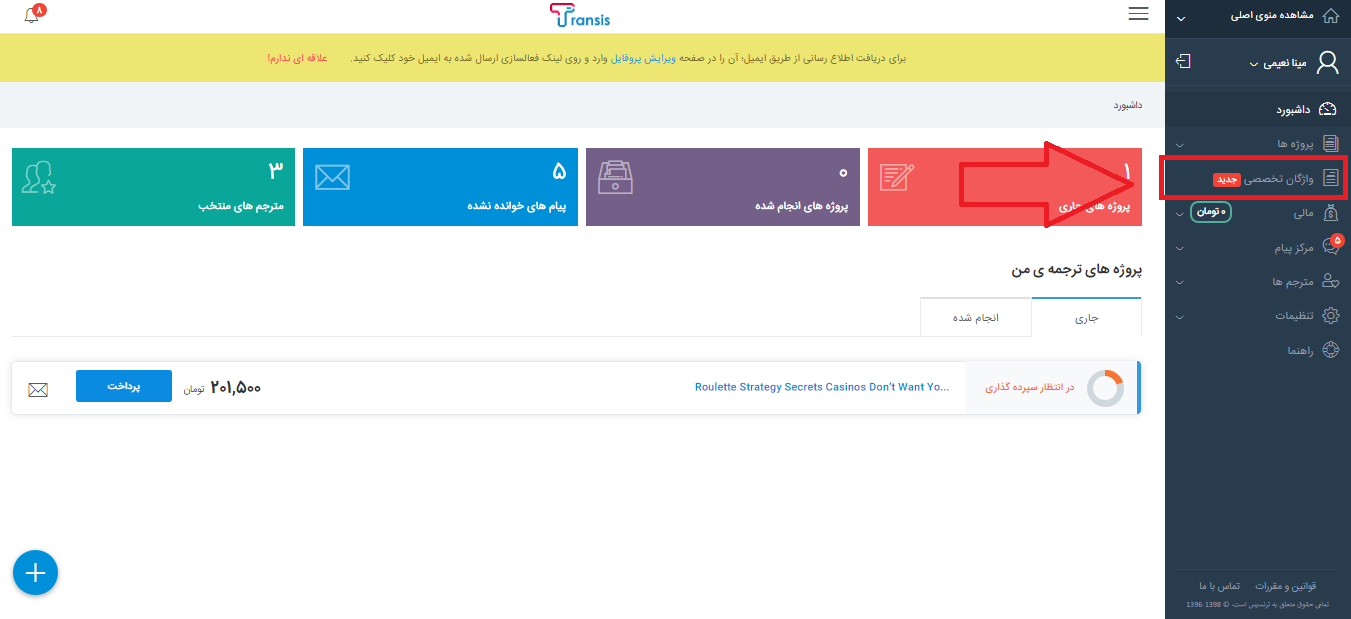
Task: Expand the پروژه ها submenu chevron
Action: click(1180, 144)
